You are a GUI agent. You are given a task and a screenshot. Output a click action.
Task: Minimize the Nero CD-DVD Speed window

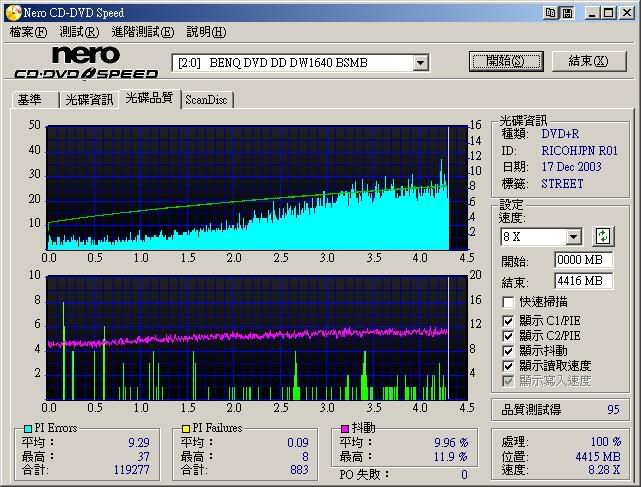pos(592,13)
